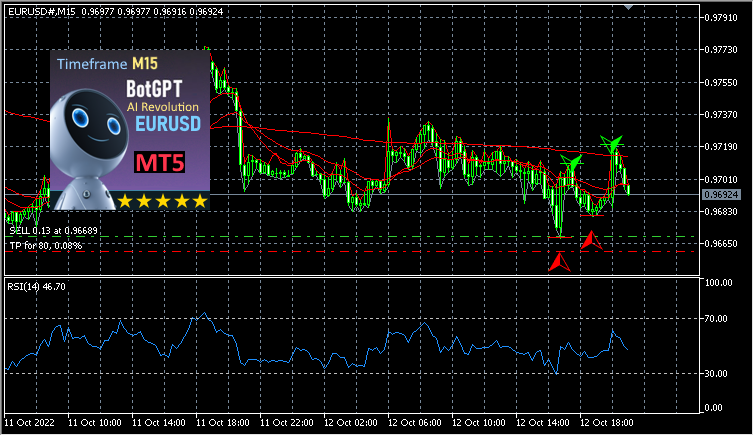Screen dimensions: 754x436
Task: Click price scale value 0.97010
Action: [x=721, y=180]
